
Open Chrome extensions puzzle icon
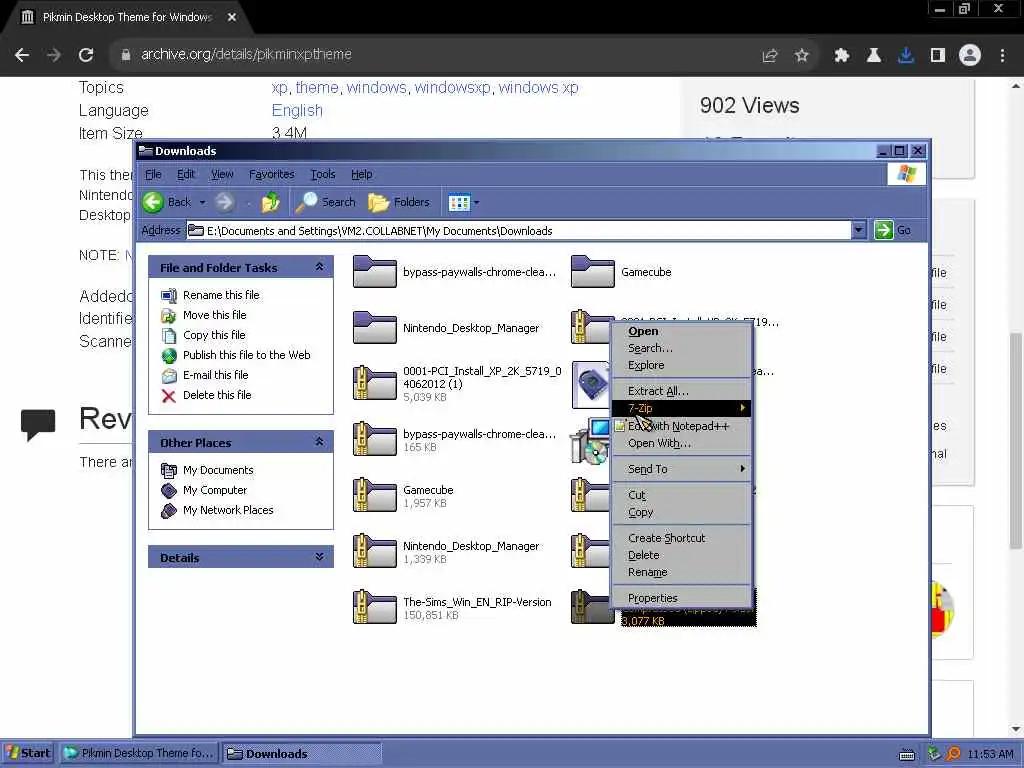click(x=841, y=56)
